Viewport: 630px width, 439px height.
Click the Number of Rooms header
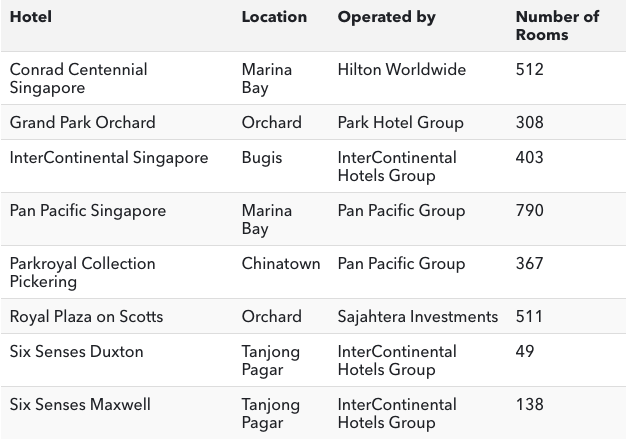(x=557, y=26)
